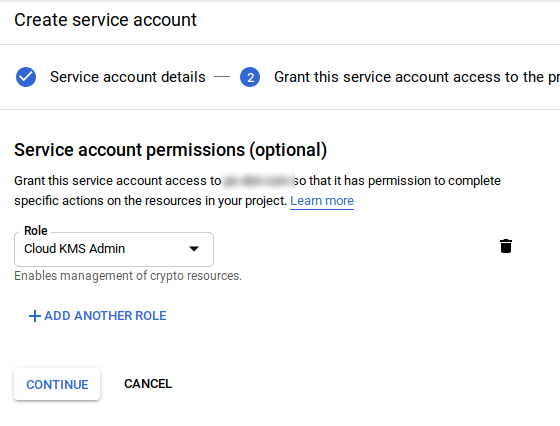This screenshot has width=560, height=426.
Task: Delete the Cloud KMS Admin role
Action: pyautogui.click(x=506, y=246)
